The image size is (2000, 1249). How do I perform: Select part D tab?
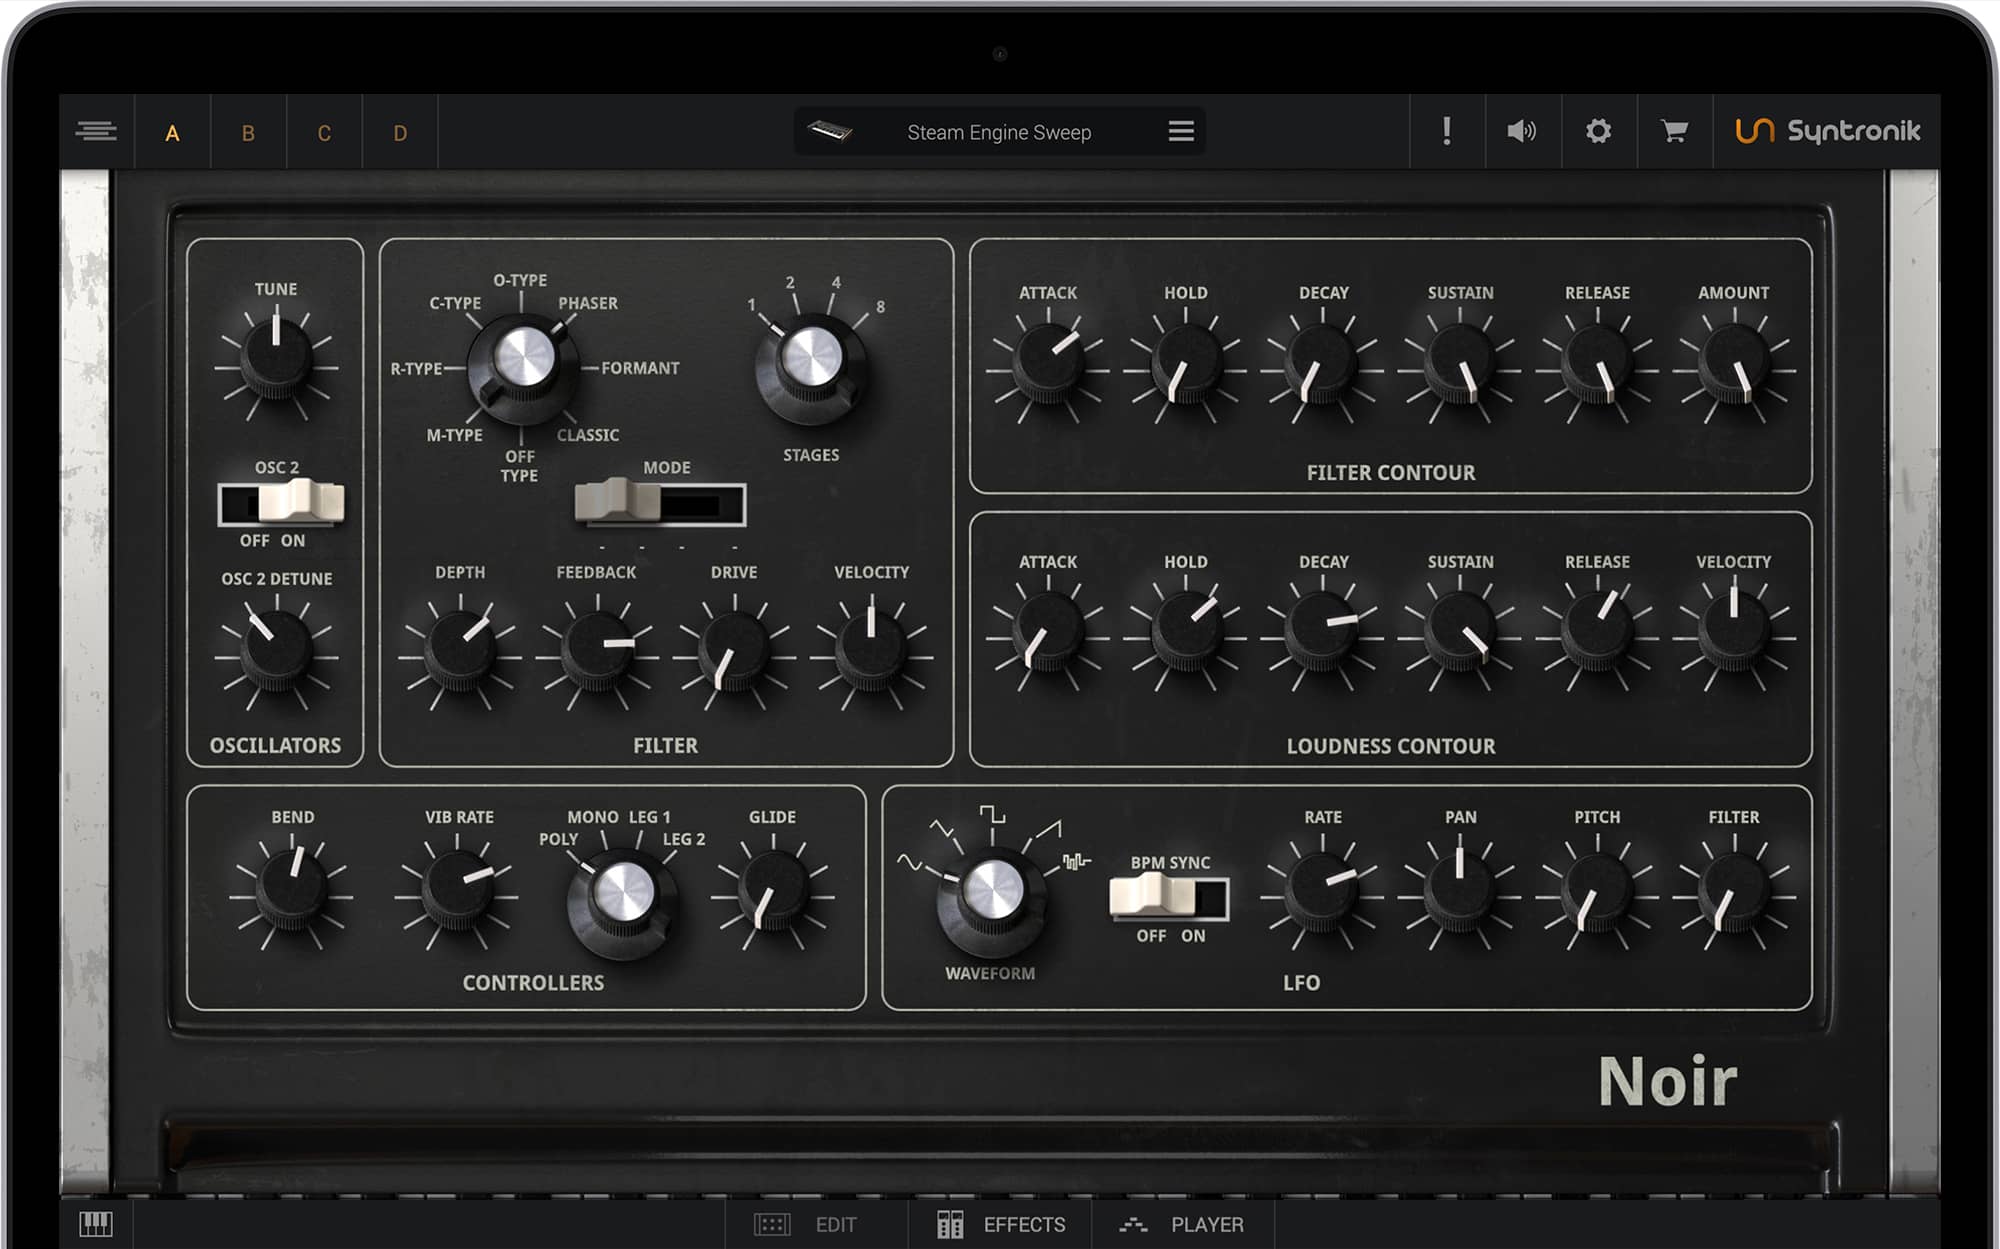(x=400, y=133)
